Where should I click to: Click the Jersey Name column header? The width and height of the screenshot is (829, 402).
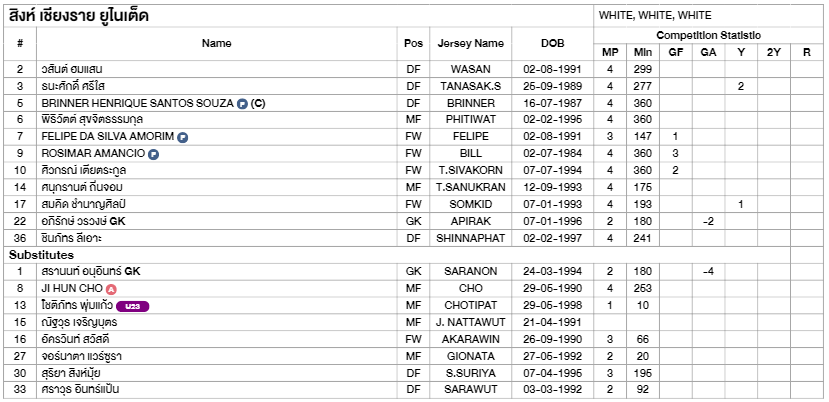pos(471,44)
